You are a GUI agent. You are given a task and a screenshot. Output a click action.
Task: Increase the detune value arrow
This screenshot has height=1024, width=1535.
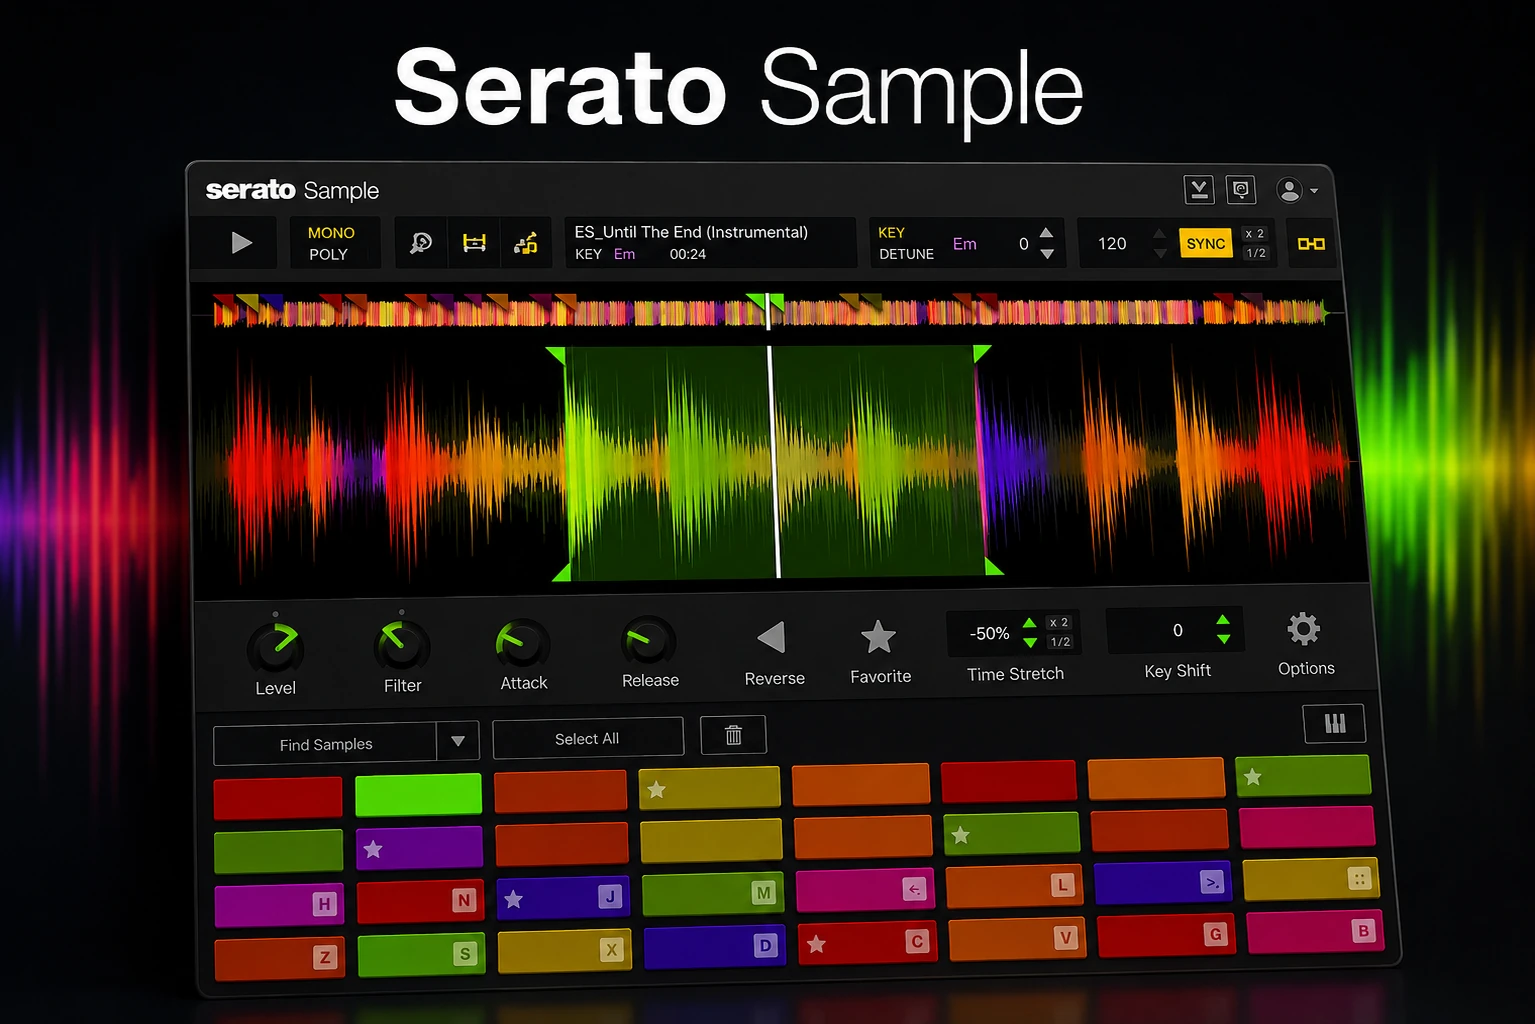1047,233
